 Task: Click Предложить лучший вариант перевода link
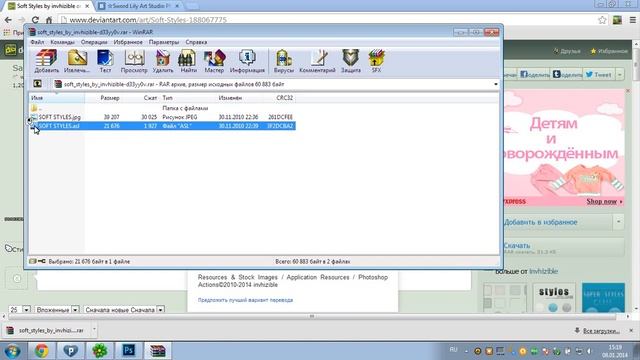pyautogui.click(x=245, y=300)
